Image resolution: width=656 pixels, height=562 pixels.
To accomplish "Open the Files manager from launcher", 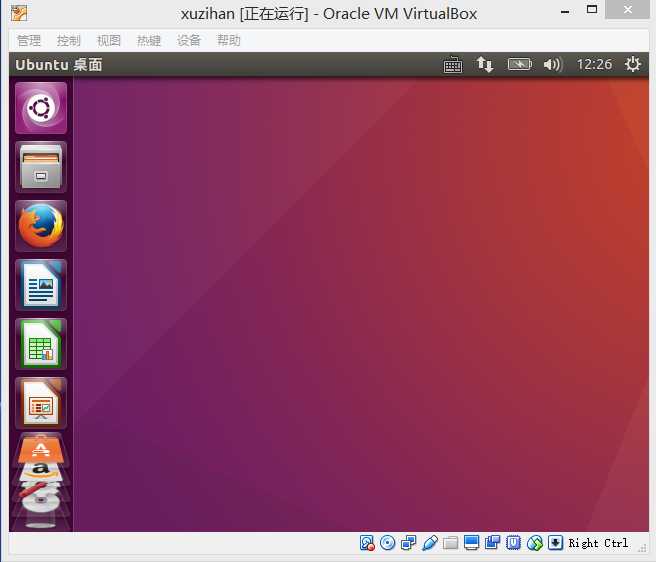I will [41, 167].
